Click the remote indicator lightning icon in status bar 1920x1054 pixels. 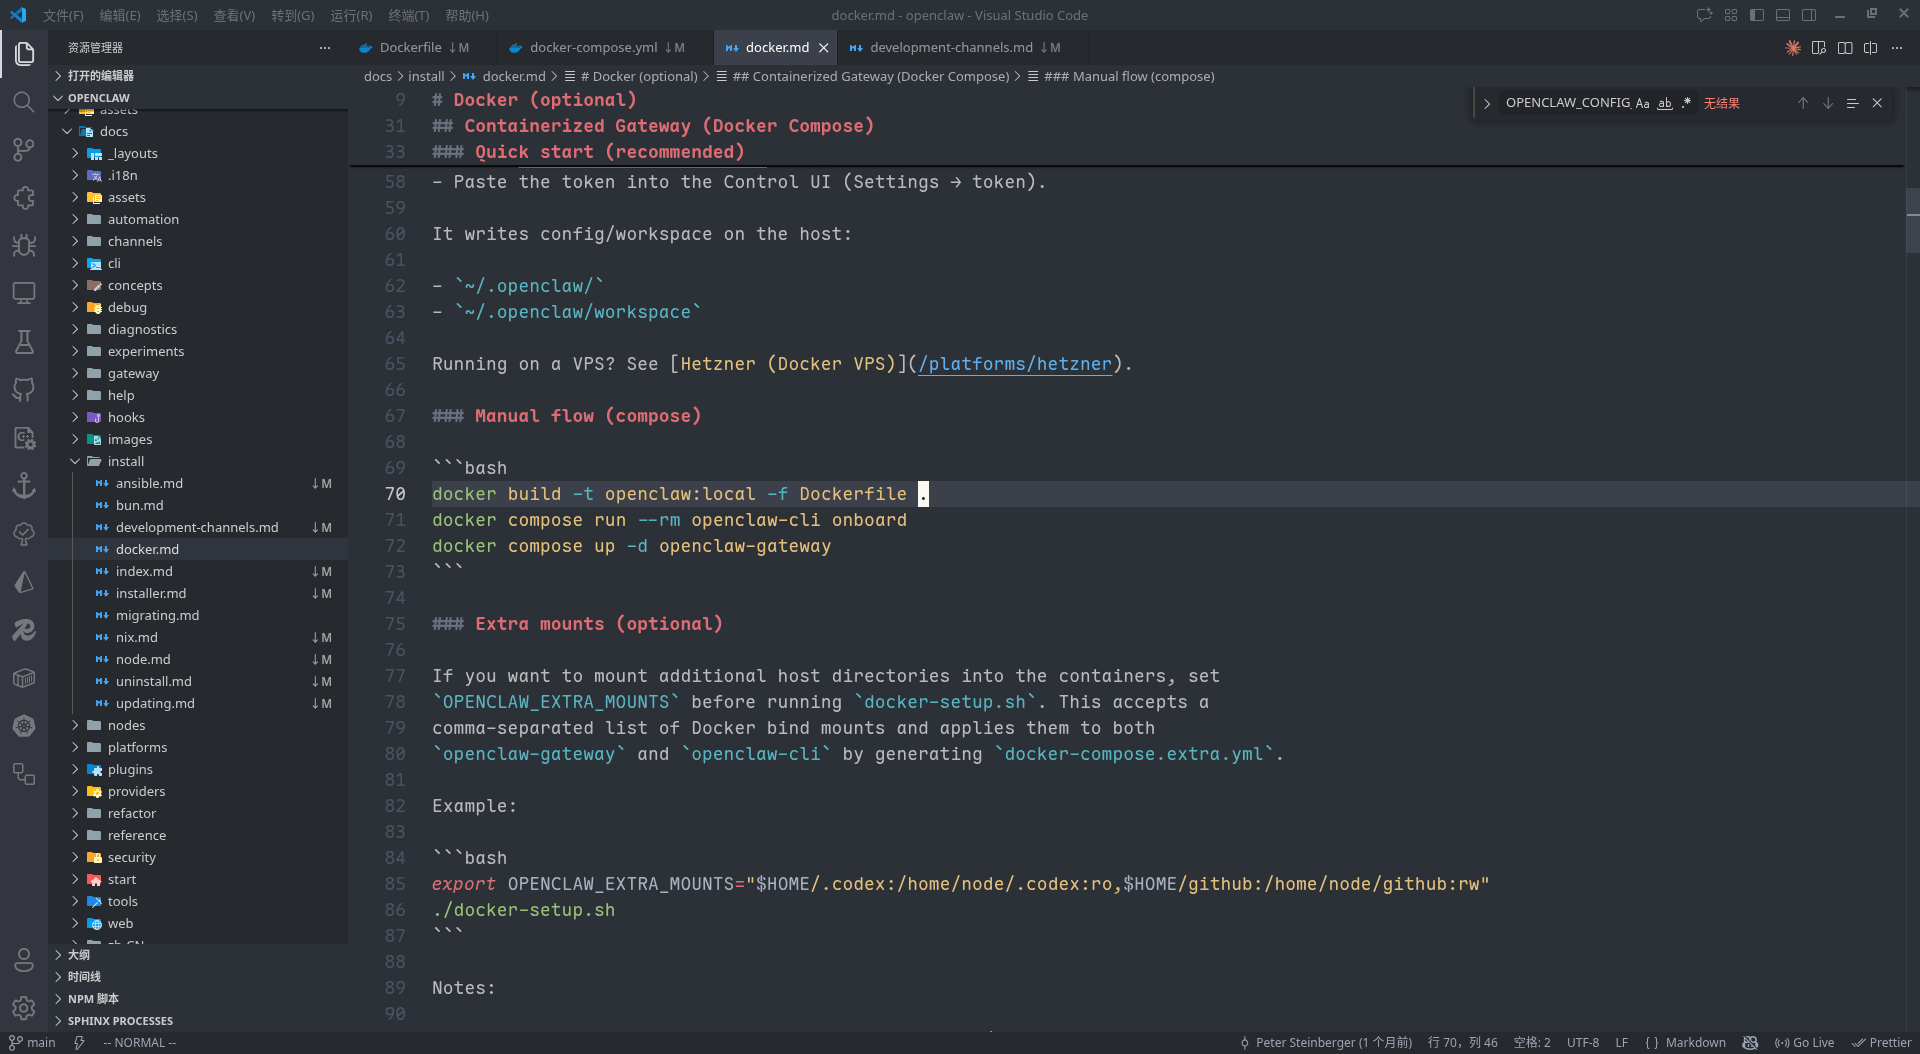tap(79, 1042)
